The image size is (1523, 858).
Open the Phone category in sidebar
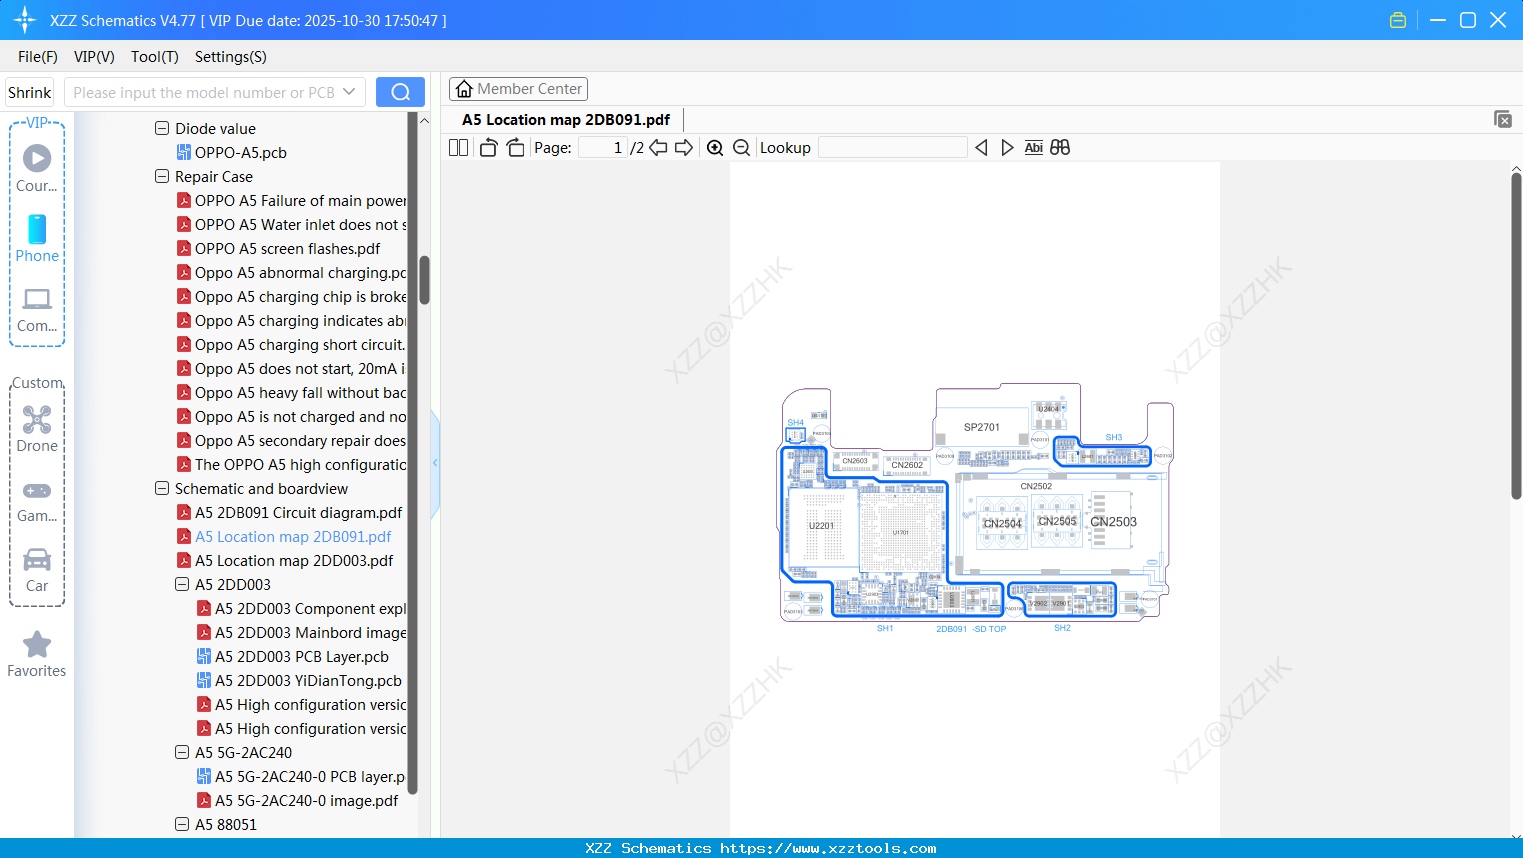point(37,238)
